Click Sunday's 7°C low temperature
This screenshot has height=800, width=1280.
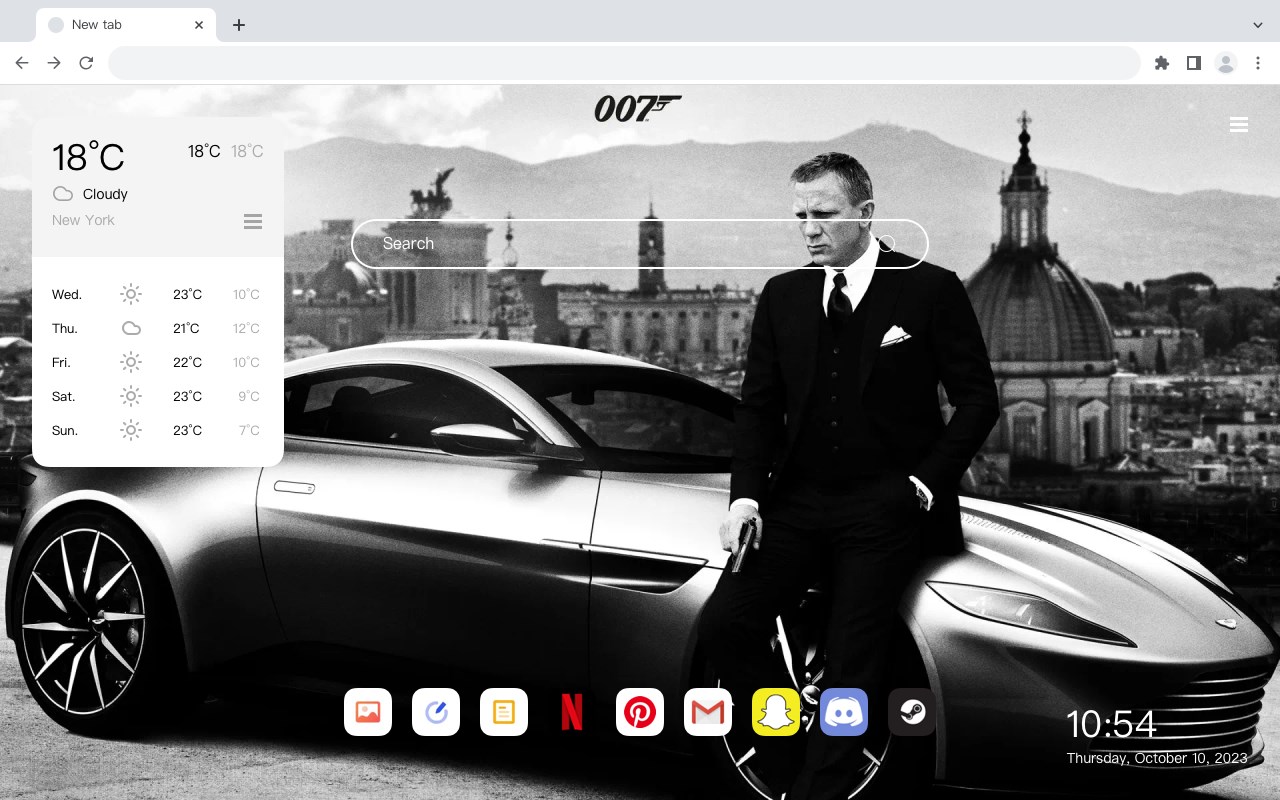tap(249, 430)
